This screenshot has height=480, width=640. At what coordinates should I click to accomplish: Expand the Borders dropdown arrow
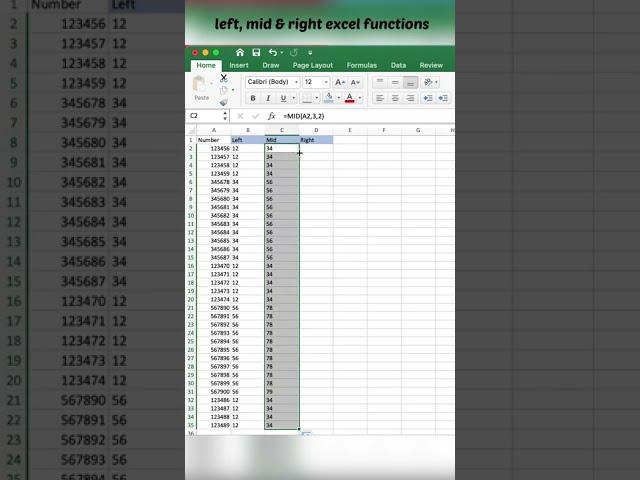pos(317,98)
